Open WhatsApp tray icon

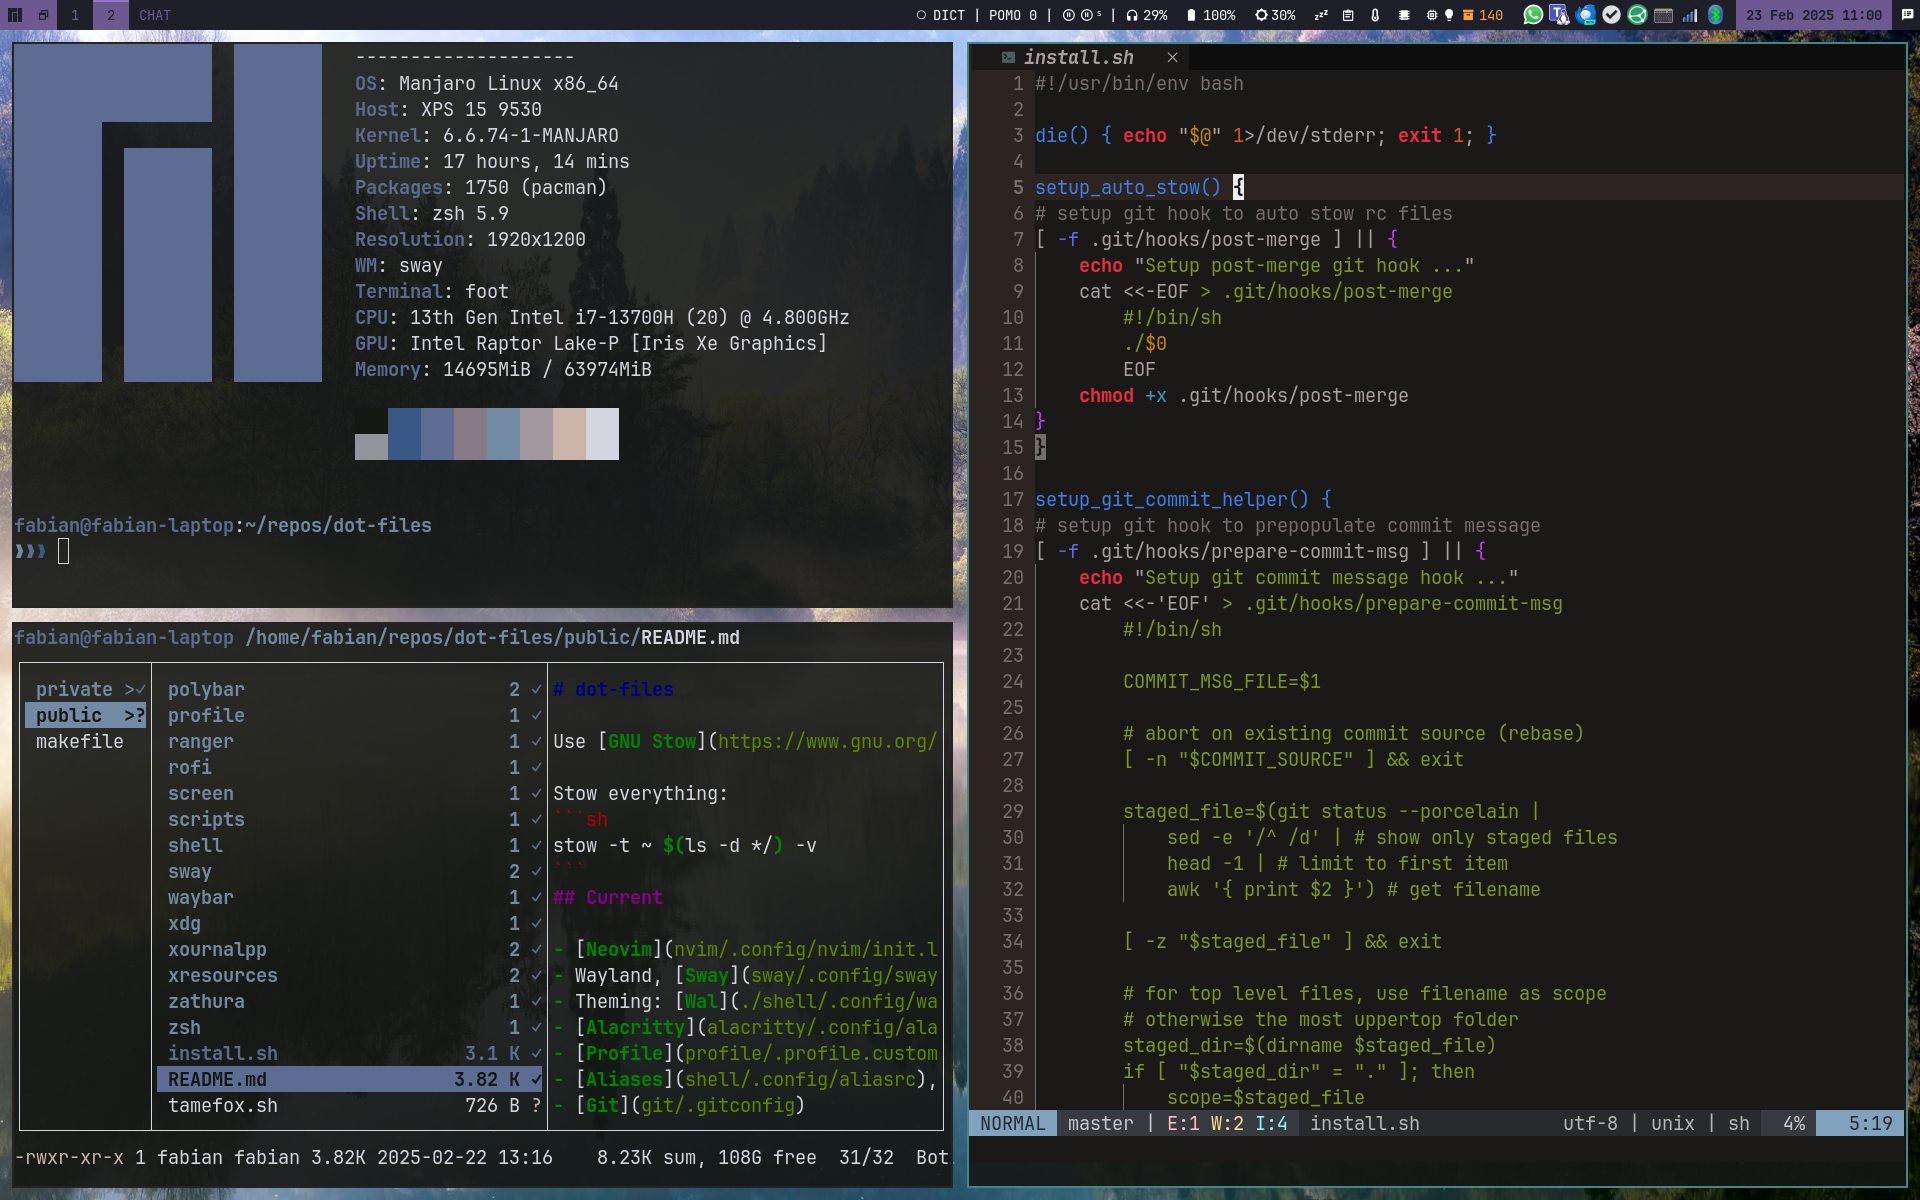(1533, 15)
